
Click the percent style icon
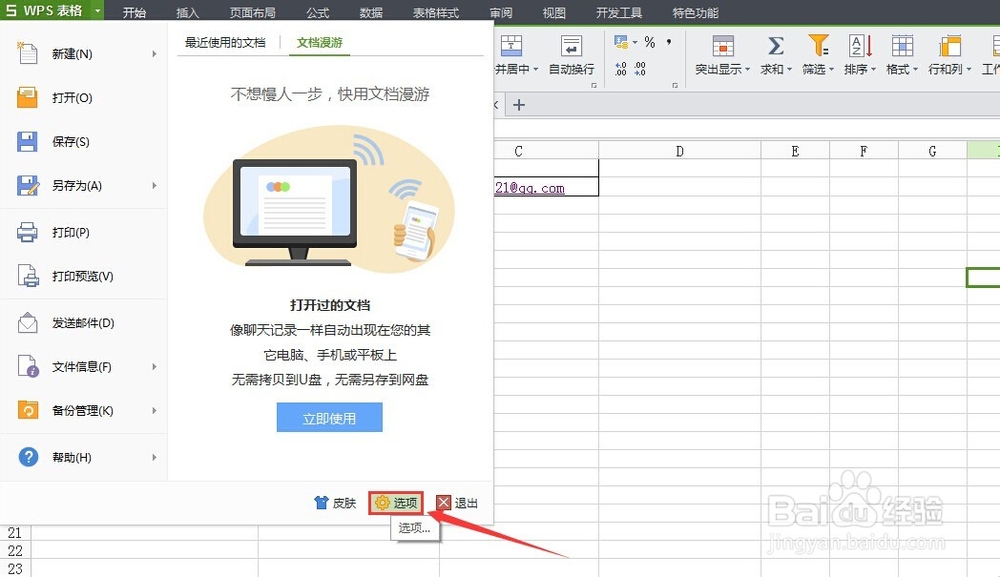pyautogui.click(x=649, y=42)
